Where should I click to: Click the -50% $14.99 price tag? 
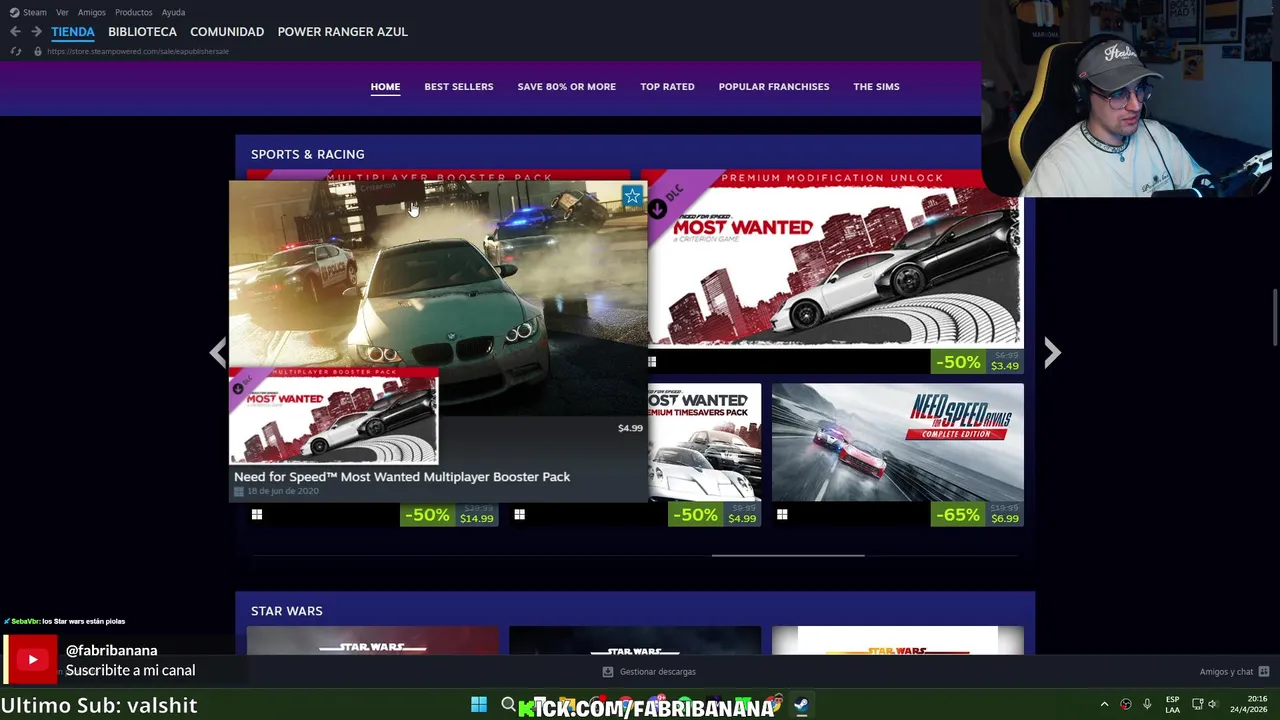(449, 515)
